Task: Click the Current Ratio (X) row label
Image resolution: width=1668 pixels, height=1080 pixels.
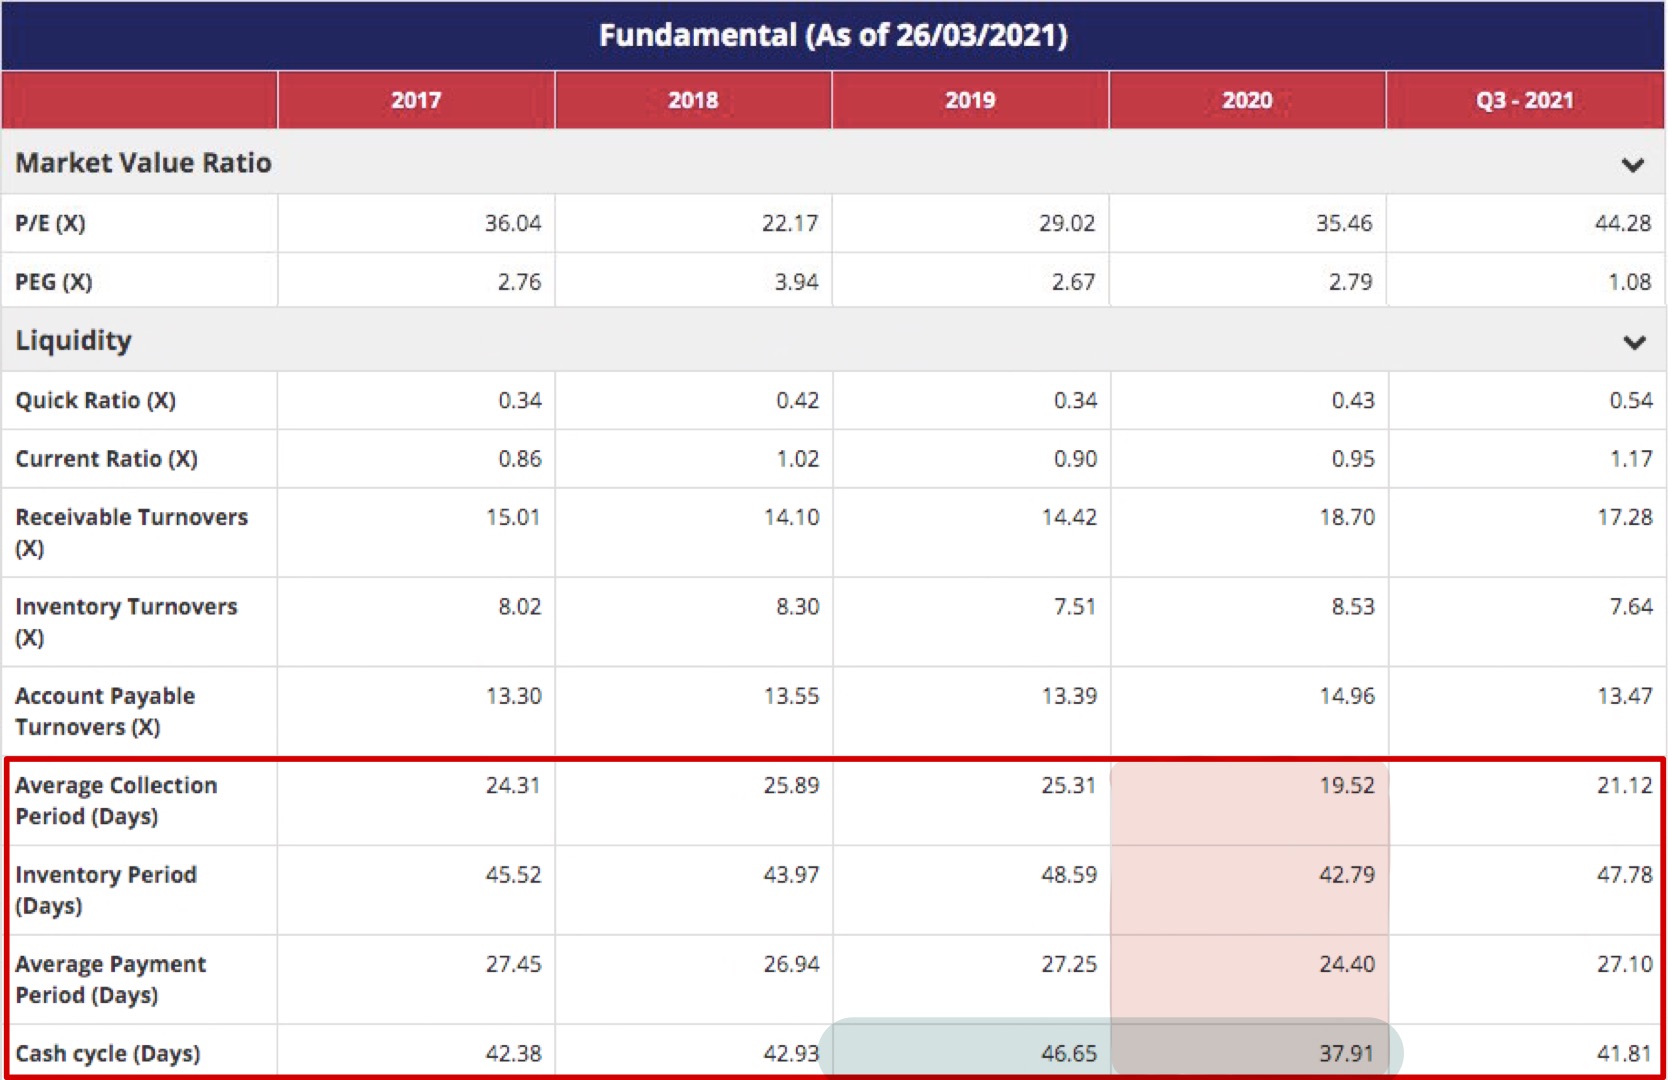Action: point(107,459)
